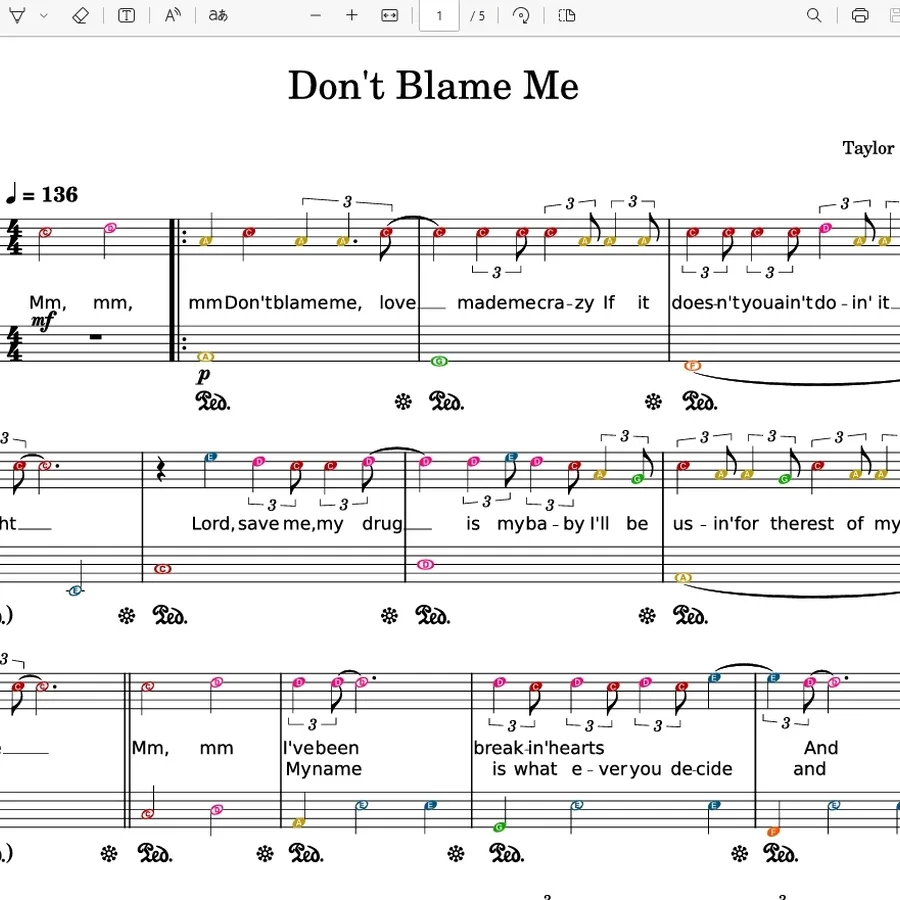Open the find search tool
Screen dimensions: 900x900
click(814, 15)
